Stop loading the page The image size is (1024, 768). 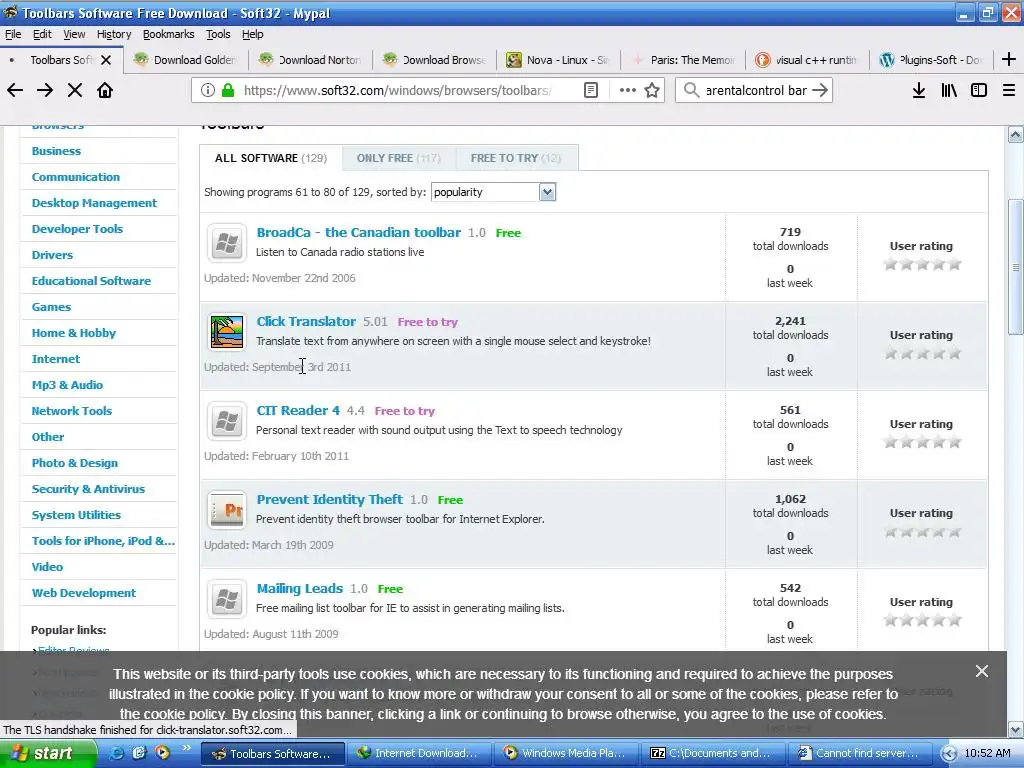(75, 90)
